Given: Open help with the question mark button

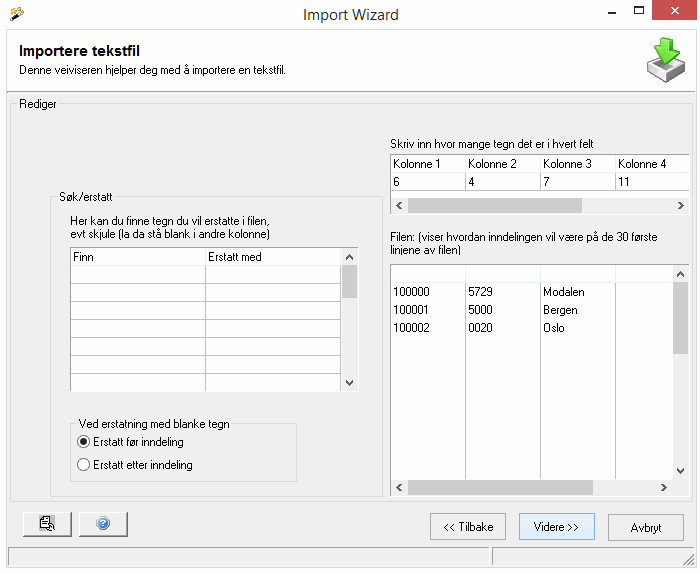Looking at the screenshot, I should [x=103, y=523].
